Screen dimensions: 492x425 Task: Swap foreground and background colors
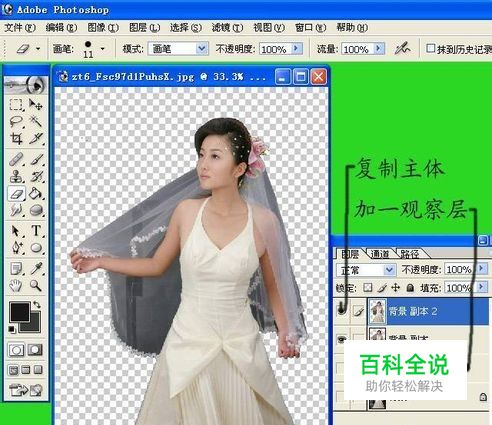click(x=36, y=304)
